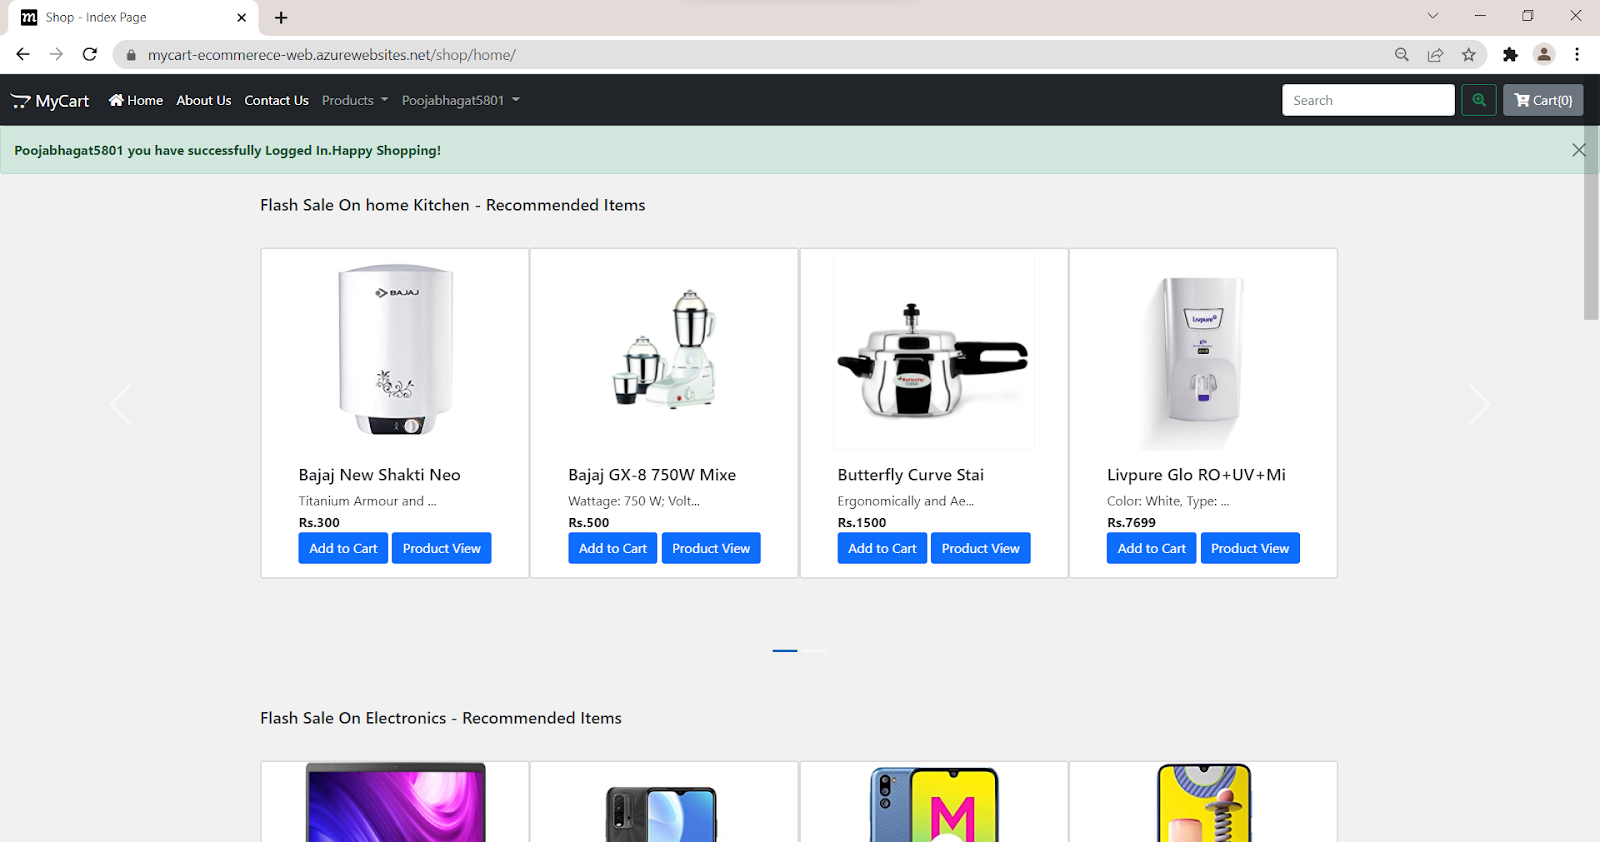
Task: Focus the Search input field
Action: [x=1368, y=100]
